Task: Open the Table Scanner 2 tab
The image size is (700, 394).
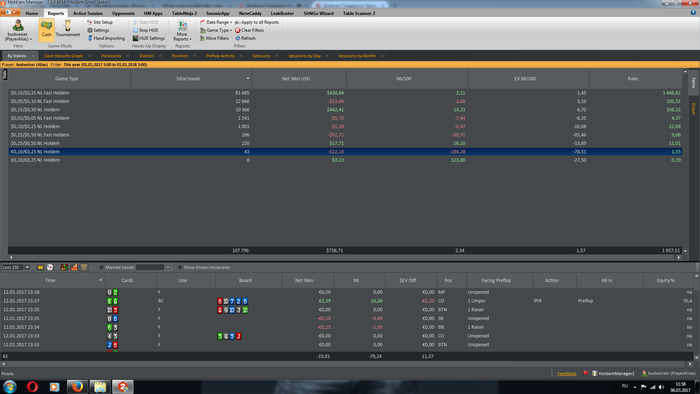Action: (359, 13)
